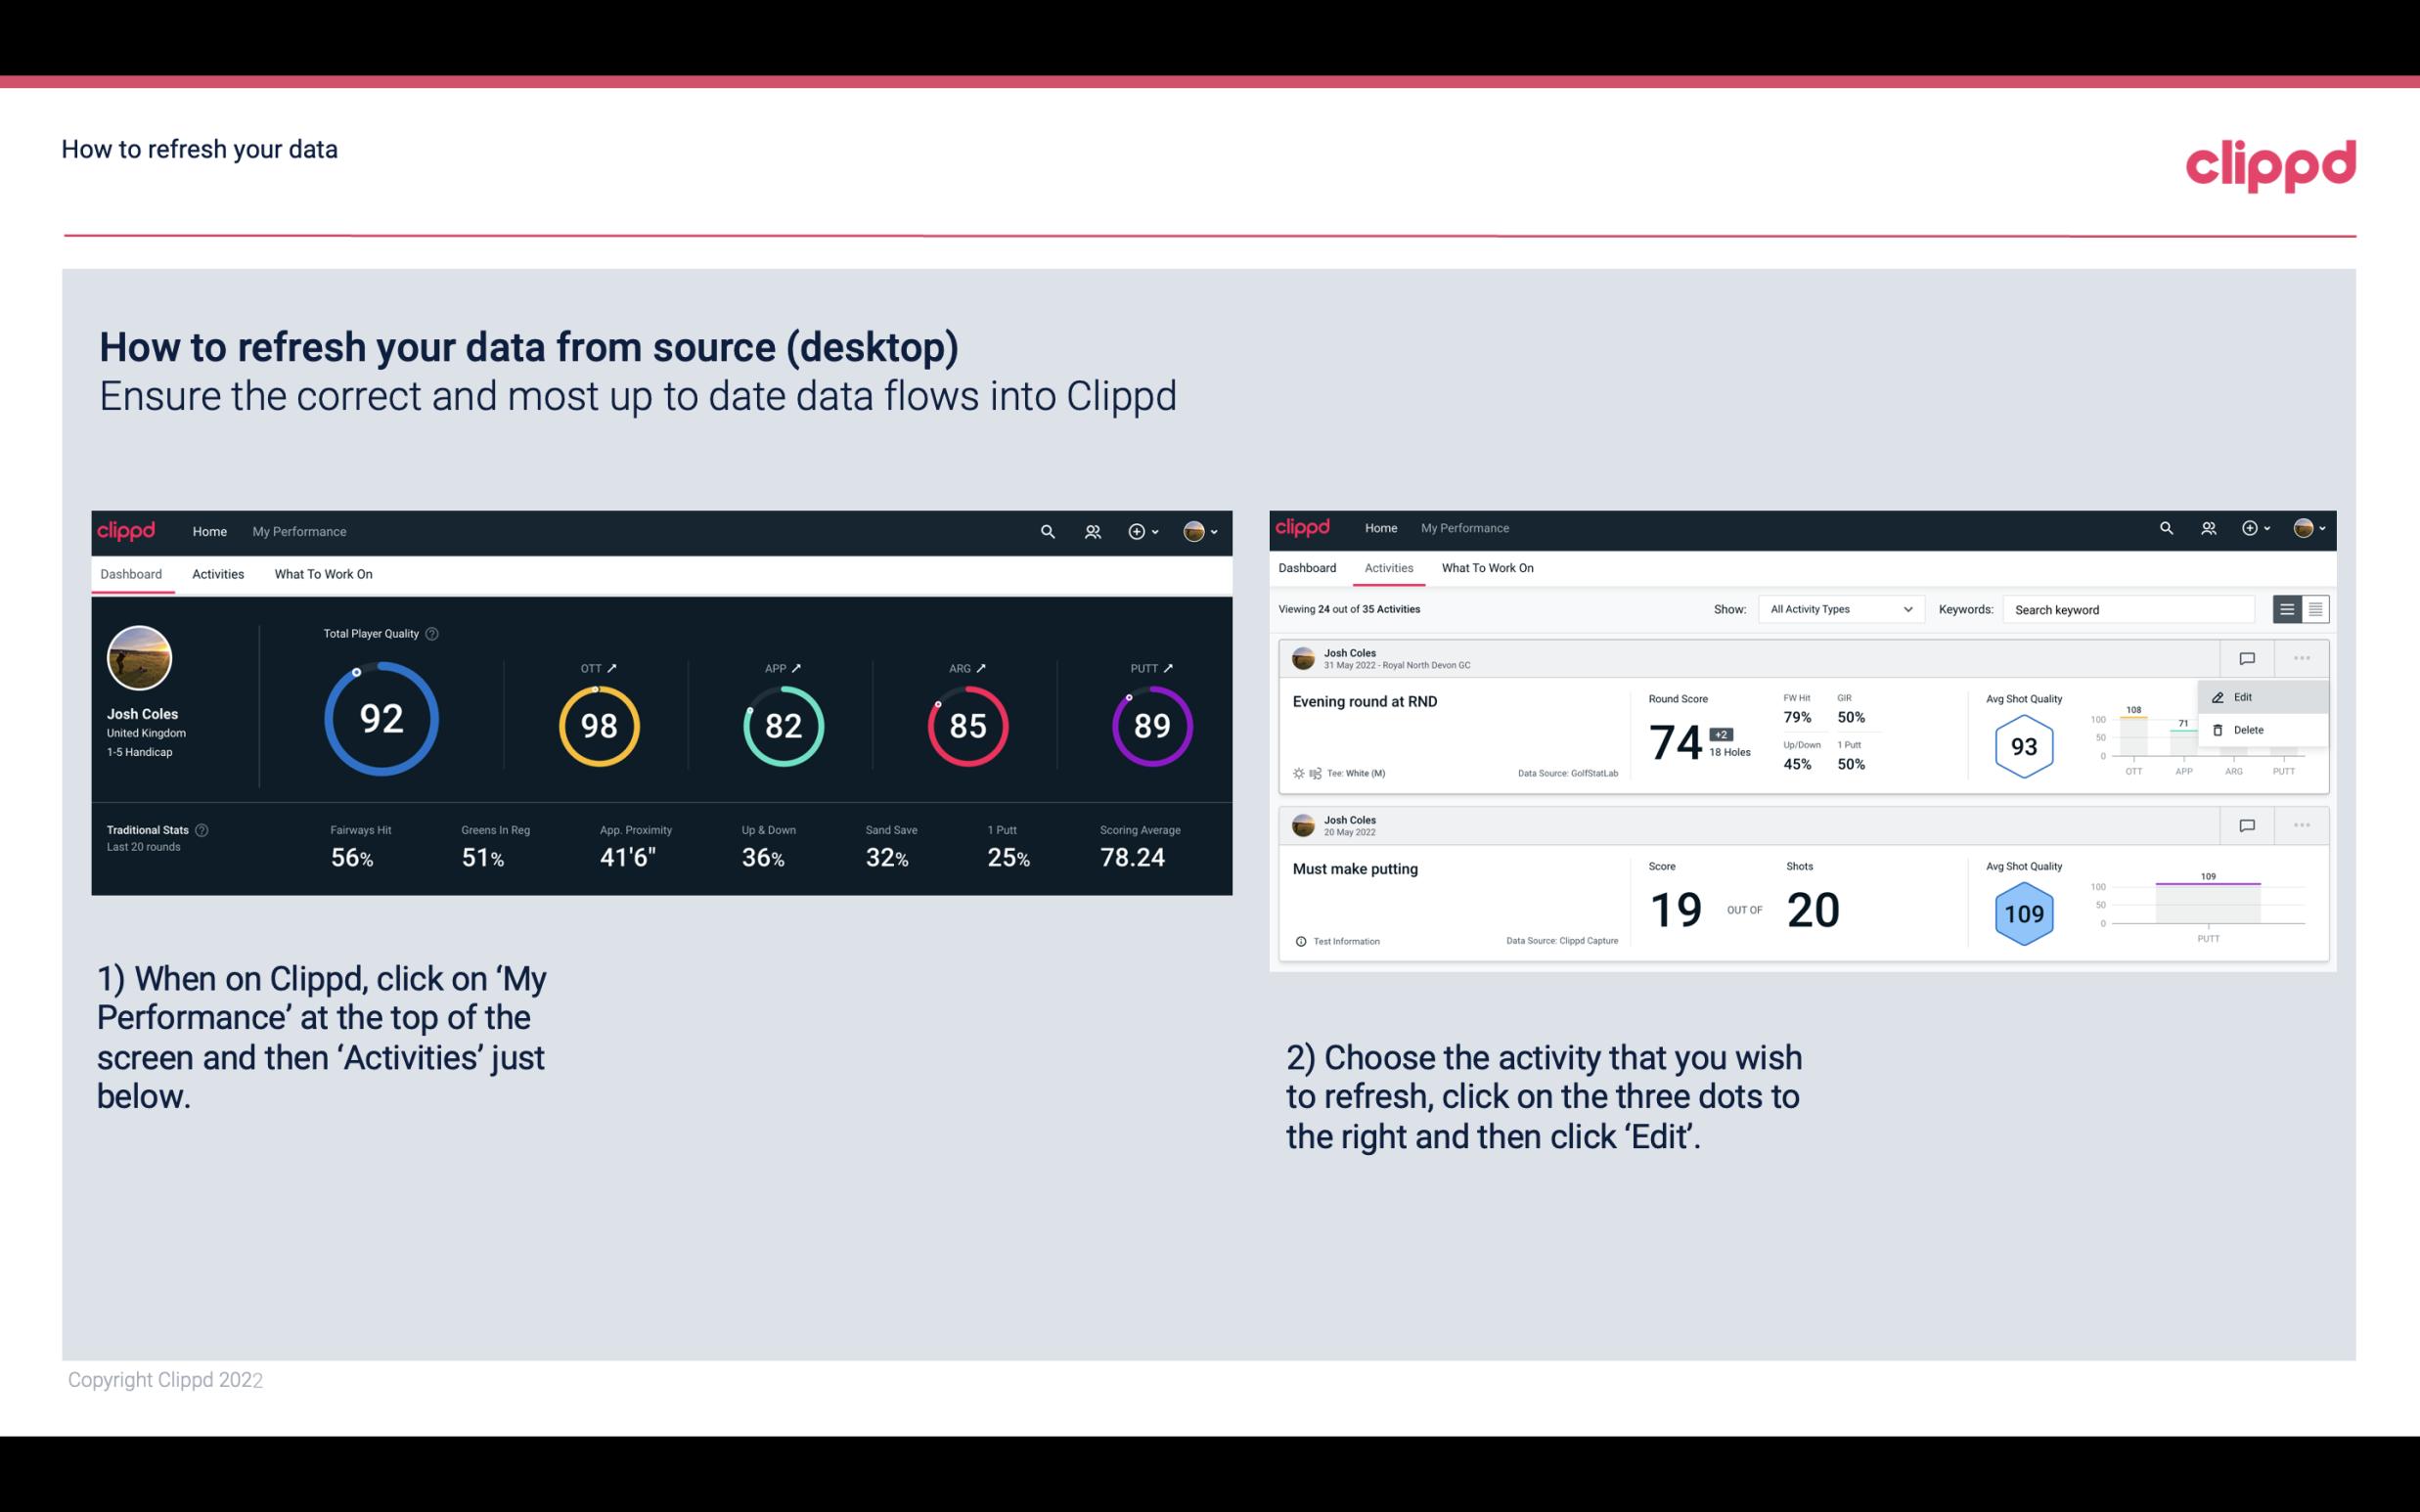
Task: Click the grid view icon in Activities
Action: [2313, 608]
